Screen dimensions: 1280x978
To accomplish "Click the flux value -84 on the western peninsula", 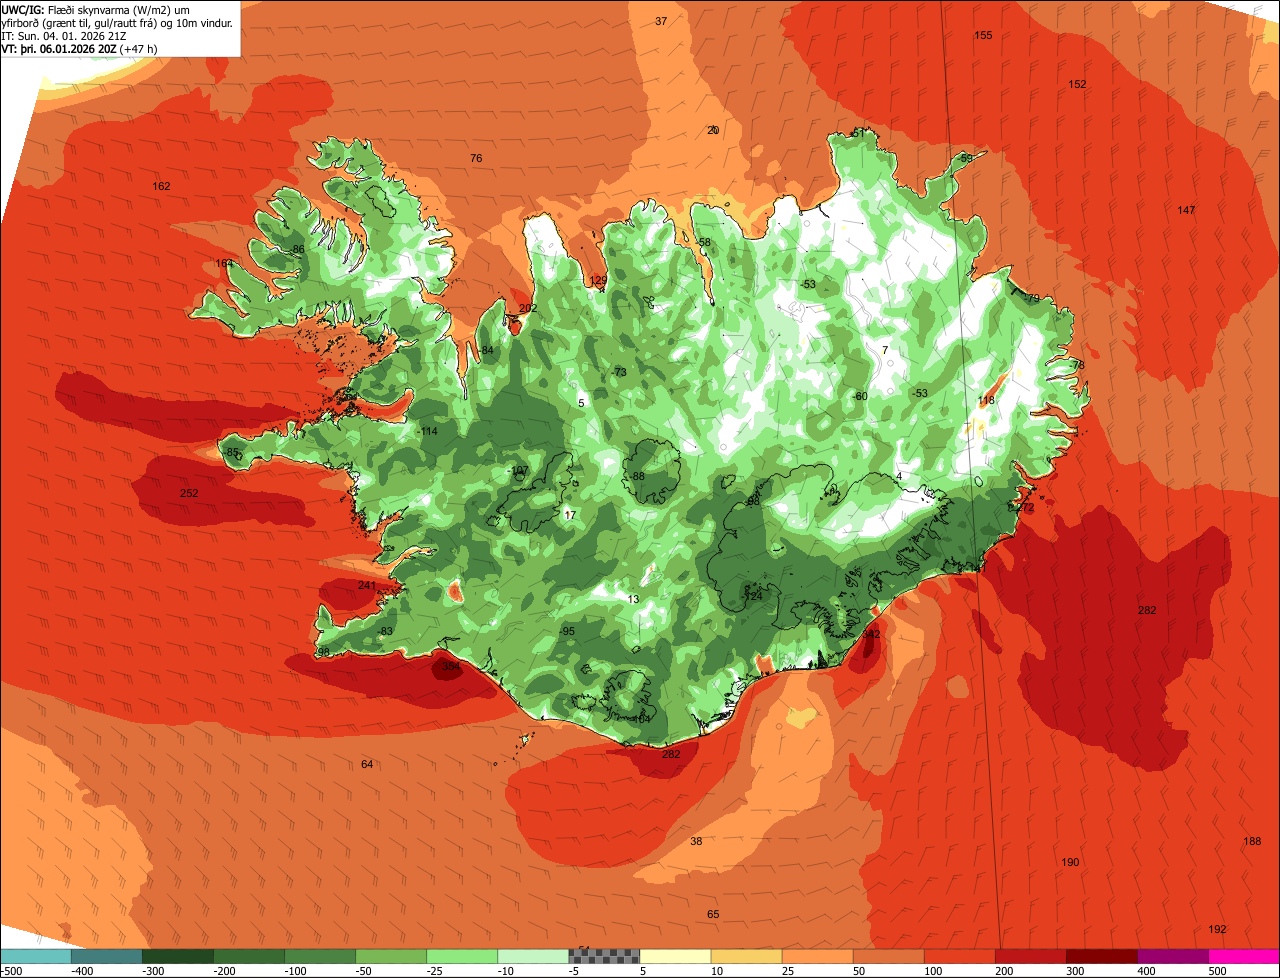I will tap(486, 350).
